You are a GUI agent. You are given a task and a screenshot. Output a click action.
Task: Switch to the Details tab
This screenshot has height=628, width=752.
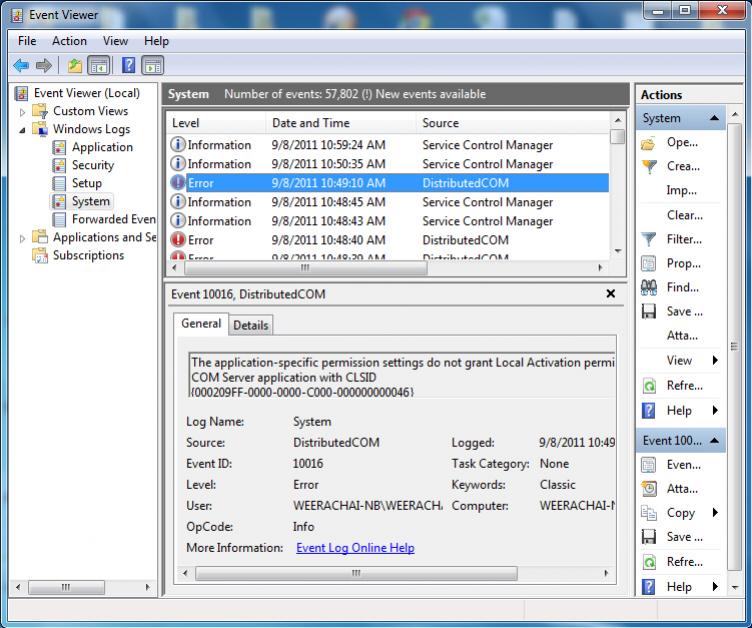coord(251,325)
